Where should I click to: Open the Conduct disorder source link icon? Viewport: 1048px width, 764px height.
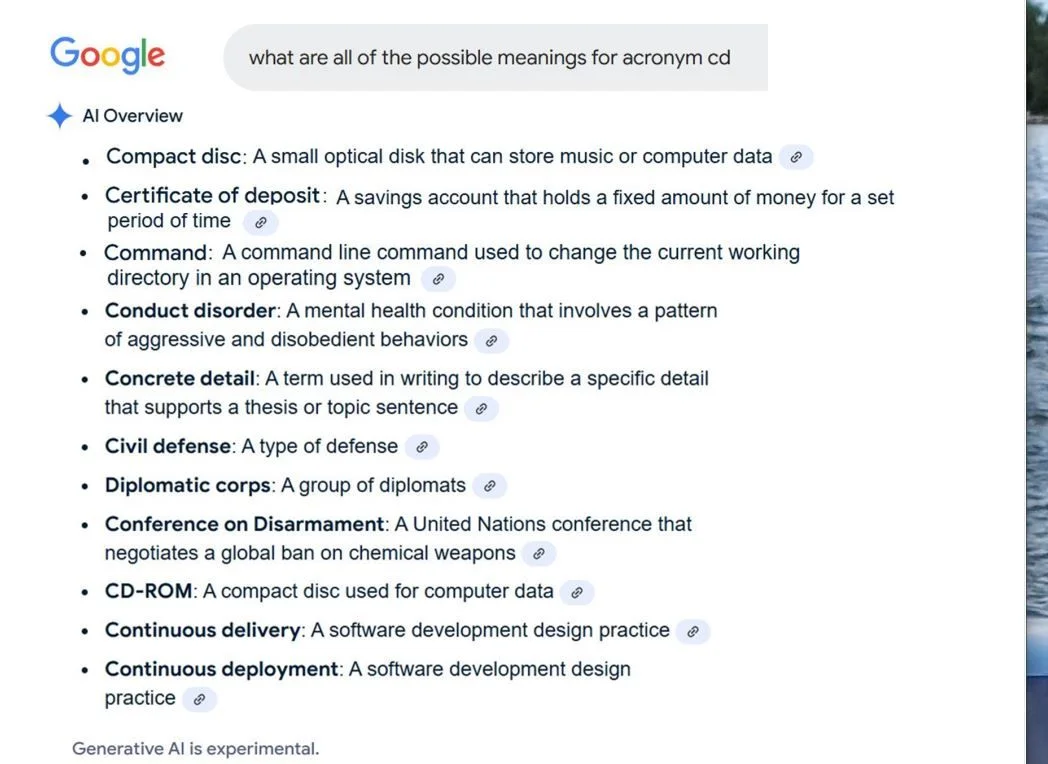(491, 341)
